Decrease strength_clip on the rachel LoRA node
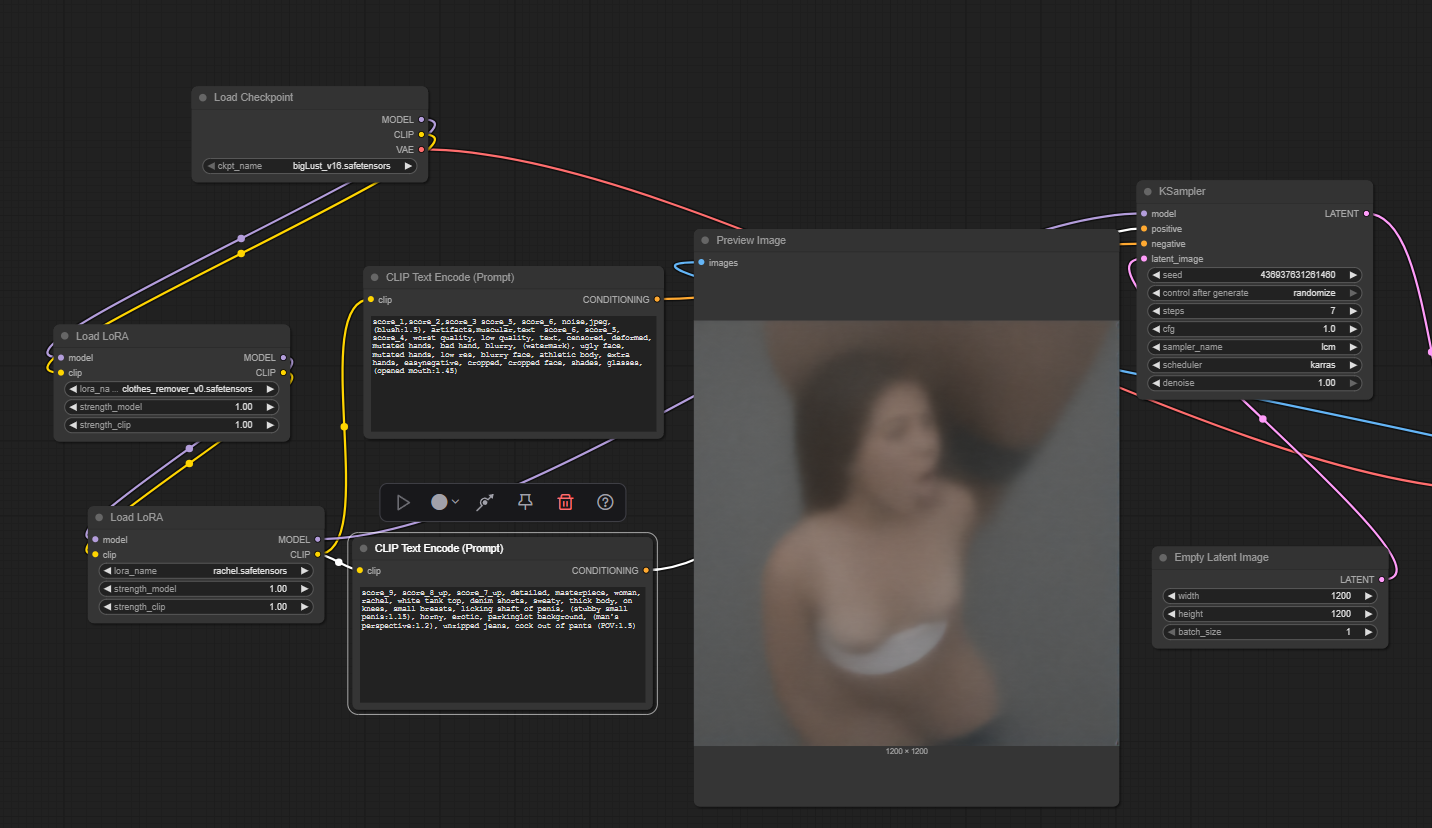This screenshot has height=828, width=1432. tap(107, 607)
